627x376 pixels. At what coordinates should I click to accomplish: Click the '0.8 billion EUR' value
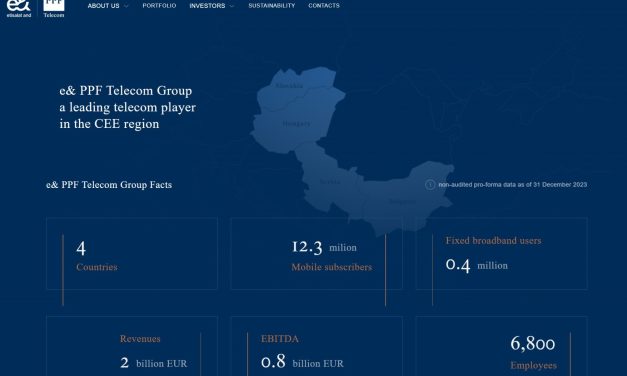coord(302,362)
